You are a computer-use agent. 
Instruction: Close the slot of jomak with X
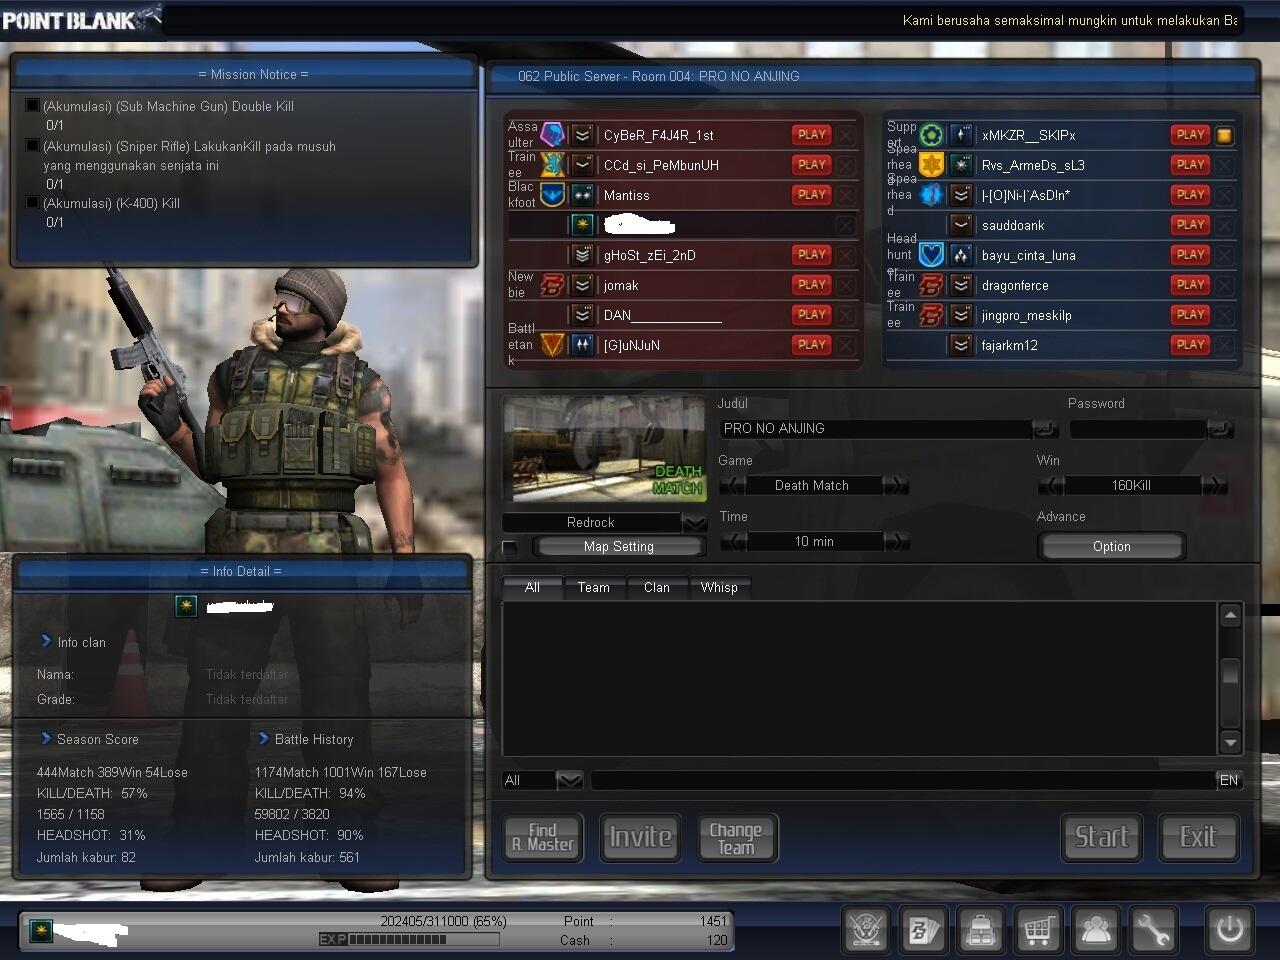(846, 285)
